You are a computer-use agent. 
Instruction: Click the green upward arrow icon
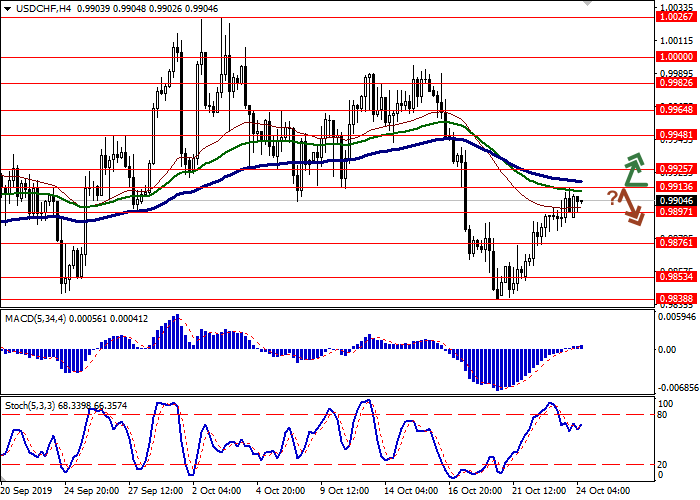tap(632, 171)
